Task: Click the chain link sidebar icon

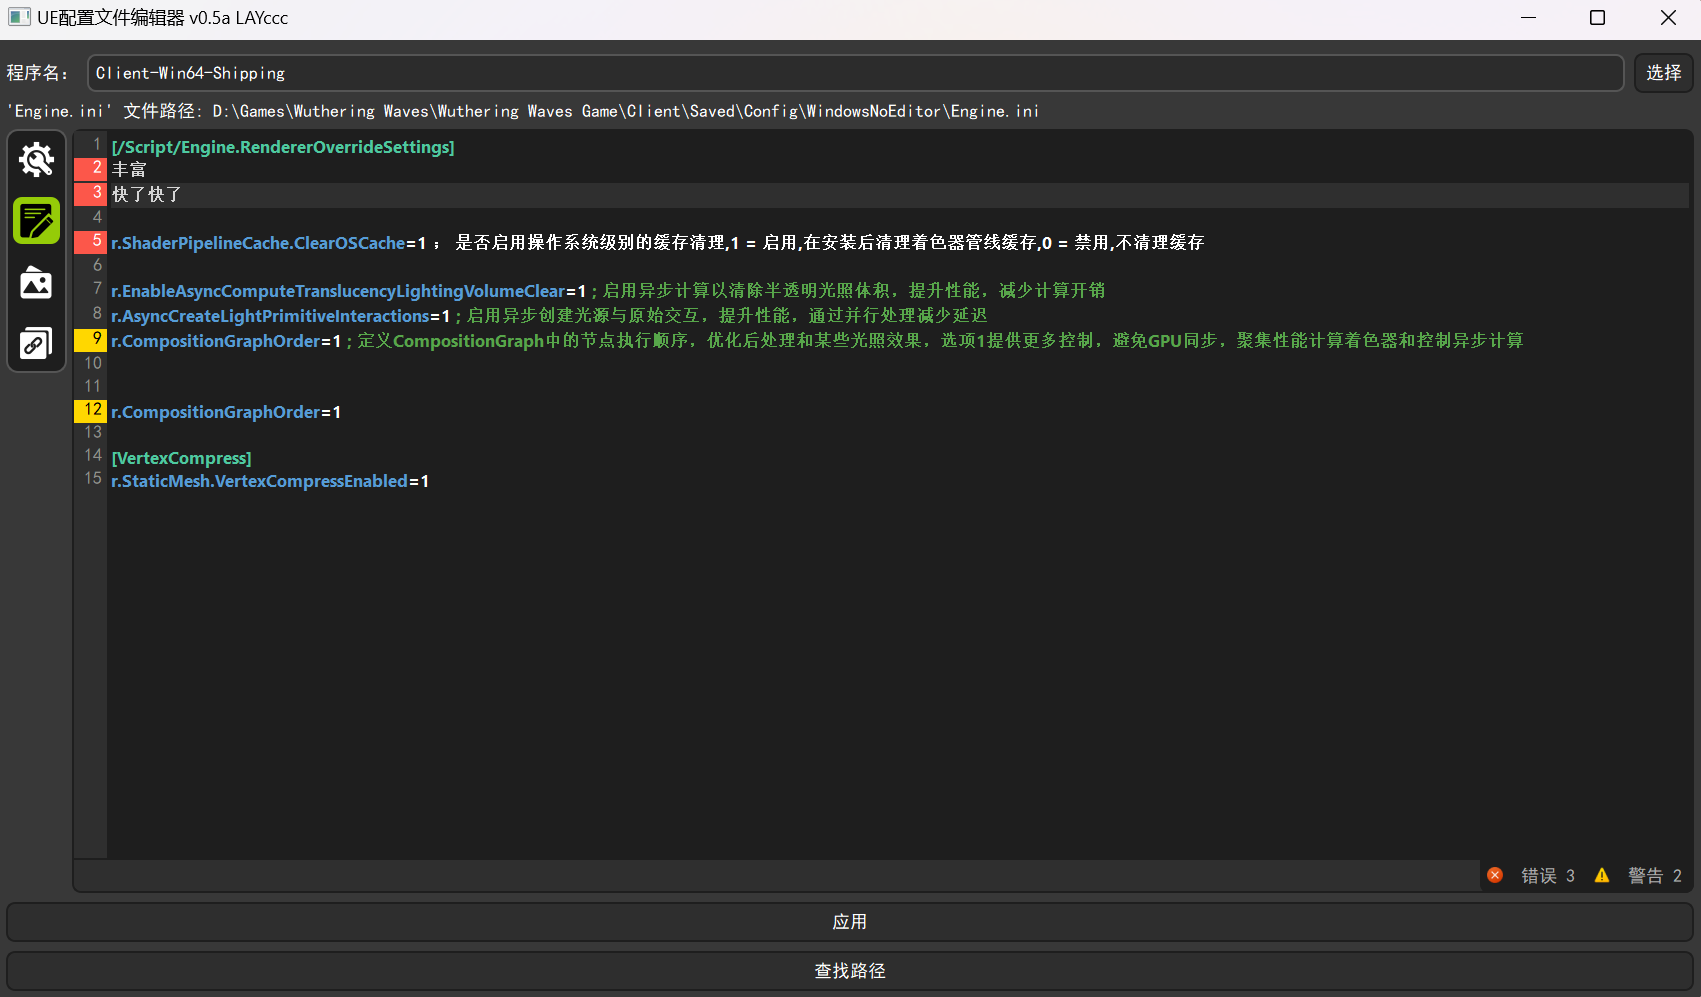Action: [x=37, y=344]
